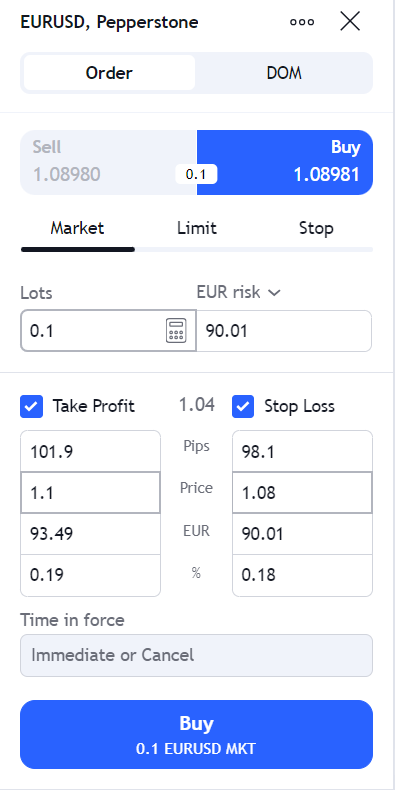395x790 pixels.
Task: Click the EUR risk amount field
Action: pos(284,331)
